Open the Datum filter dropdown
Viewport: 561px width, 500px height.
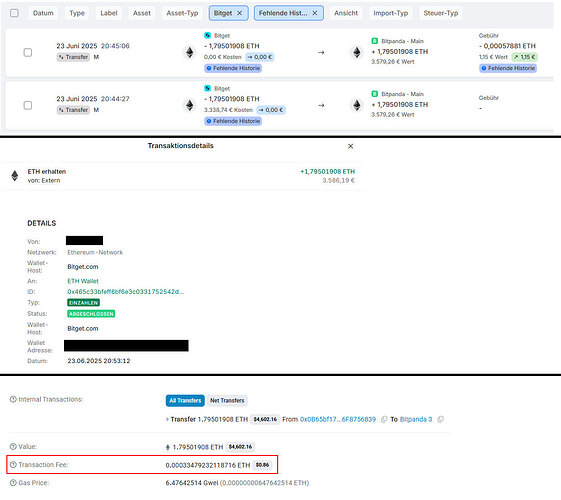[x=43, y=13]
